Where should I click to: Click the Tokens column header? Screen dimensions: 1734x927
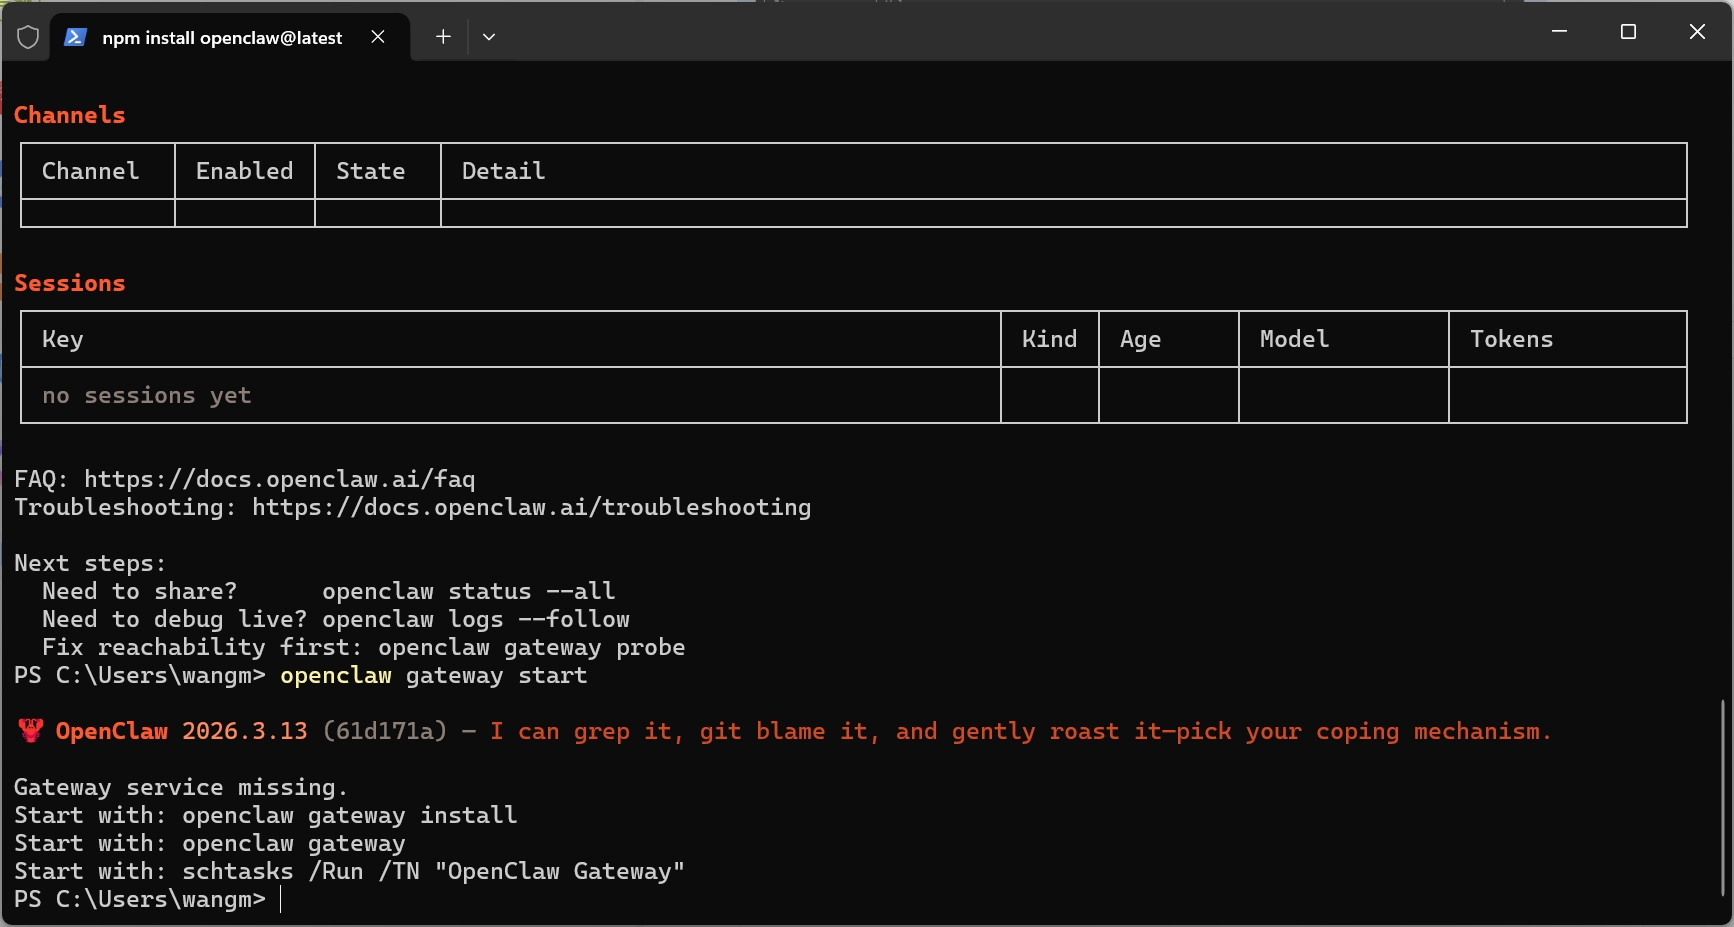pos(1511,339)
